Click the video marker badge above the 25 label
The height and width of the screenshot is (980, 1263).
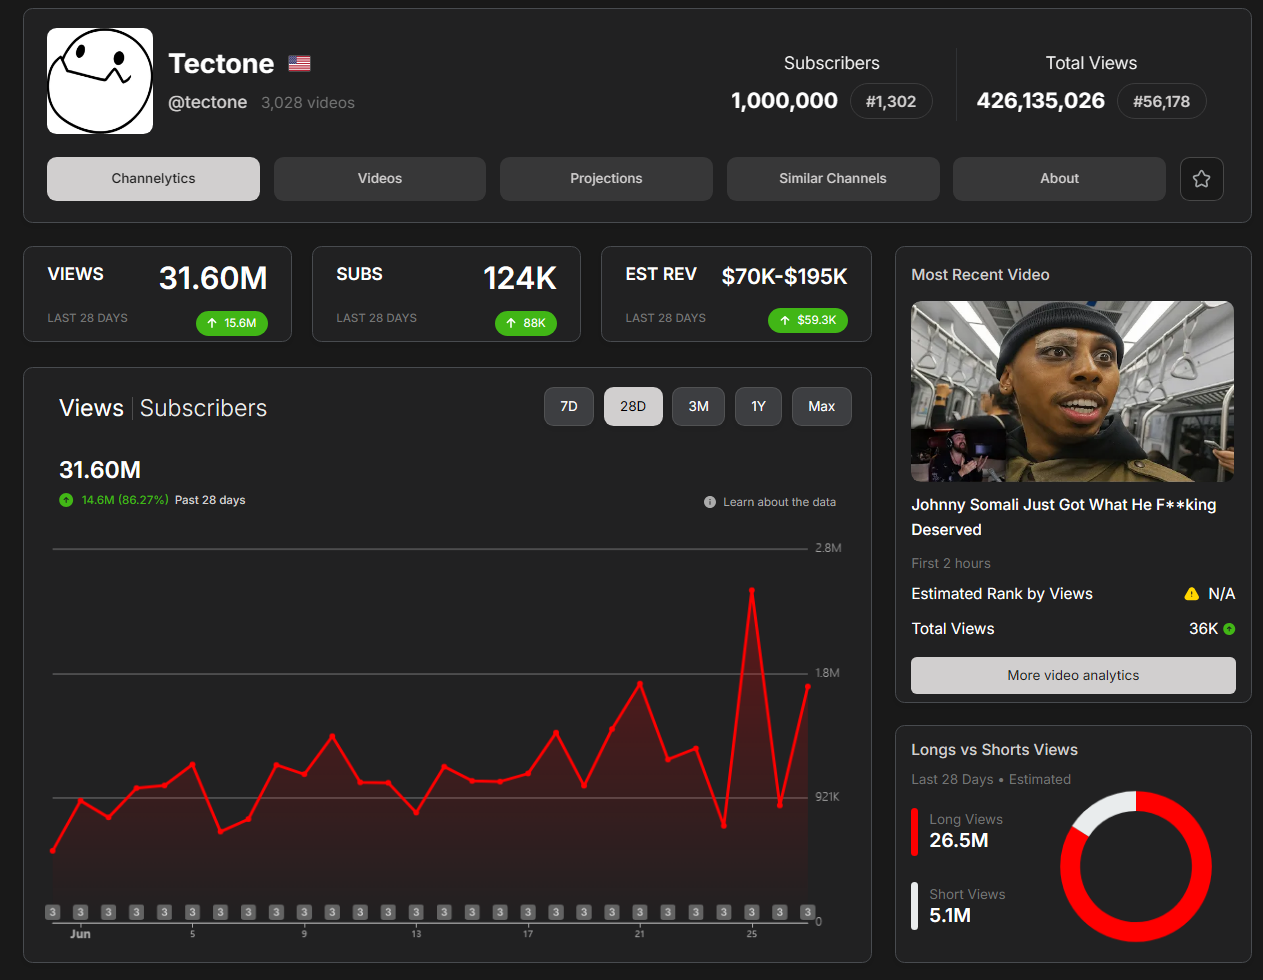click(x=752, y=912)
